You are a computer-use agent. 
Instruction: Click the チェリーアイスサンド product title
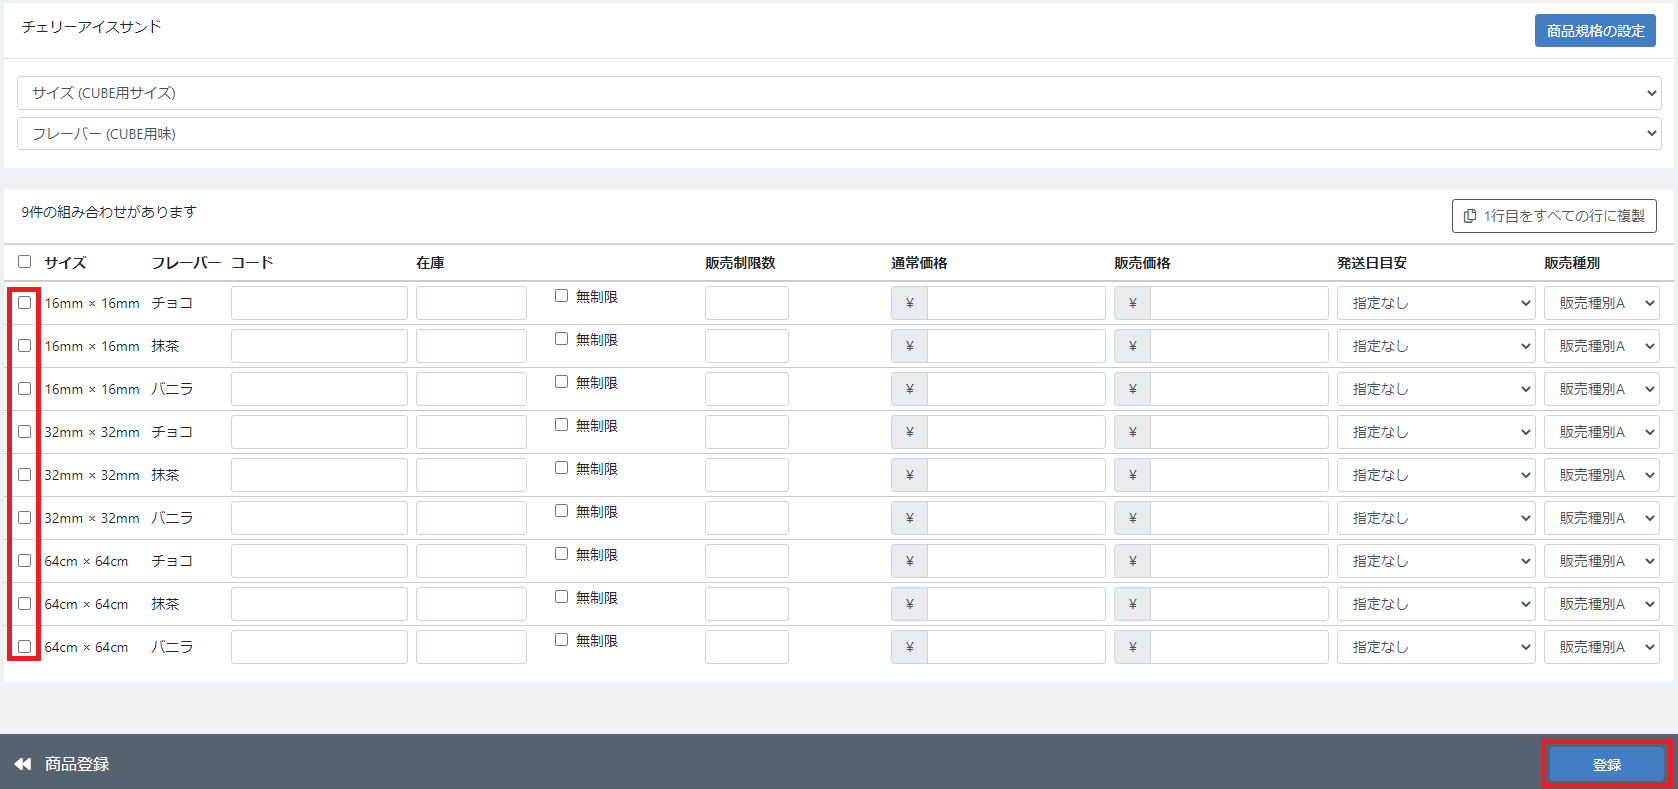[91, 27]
